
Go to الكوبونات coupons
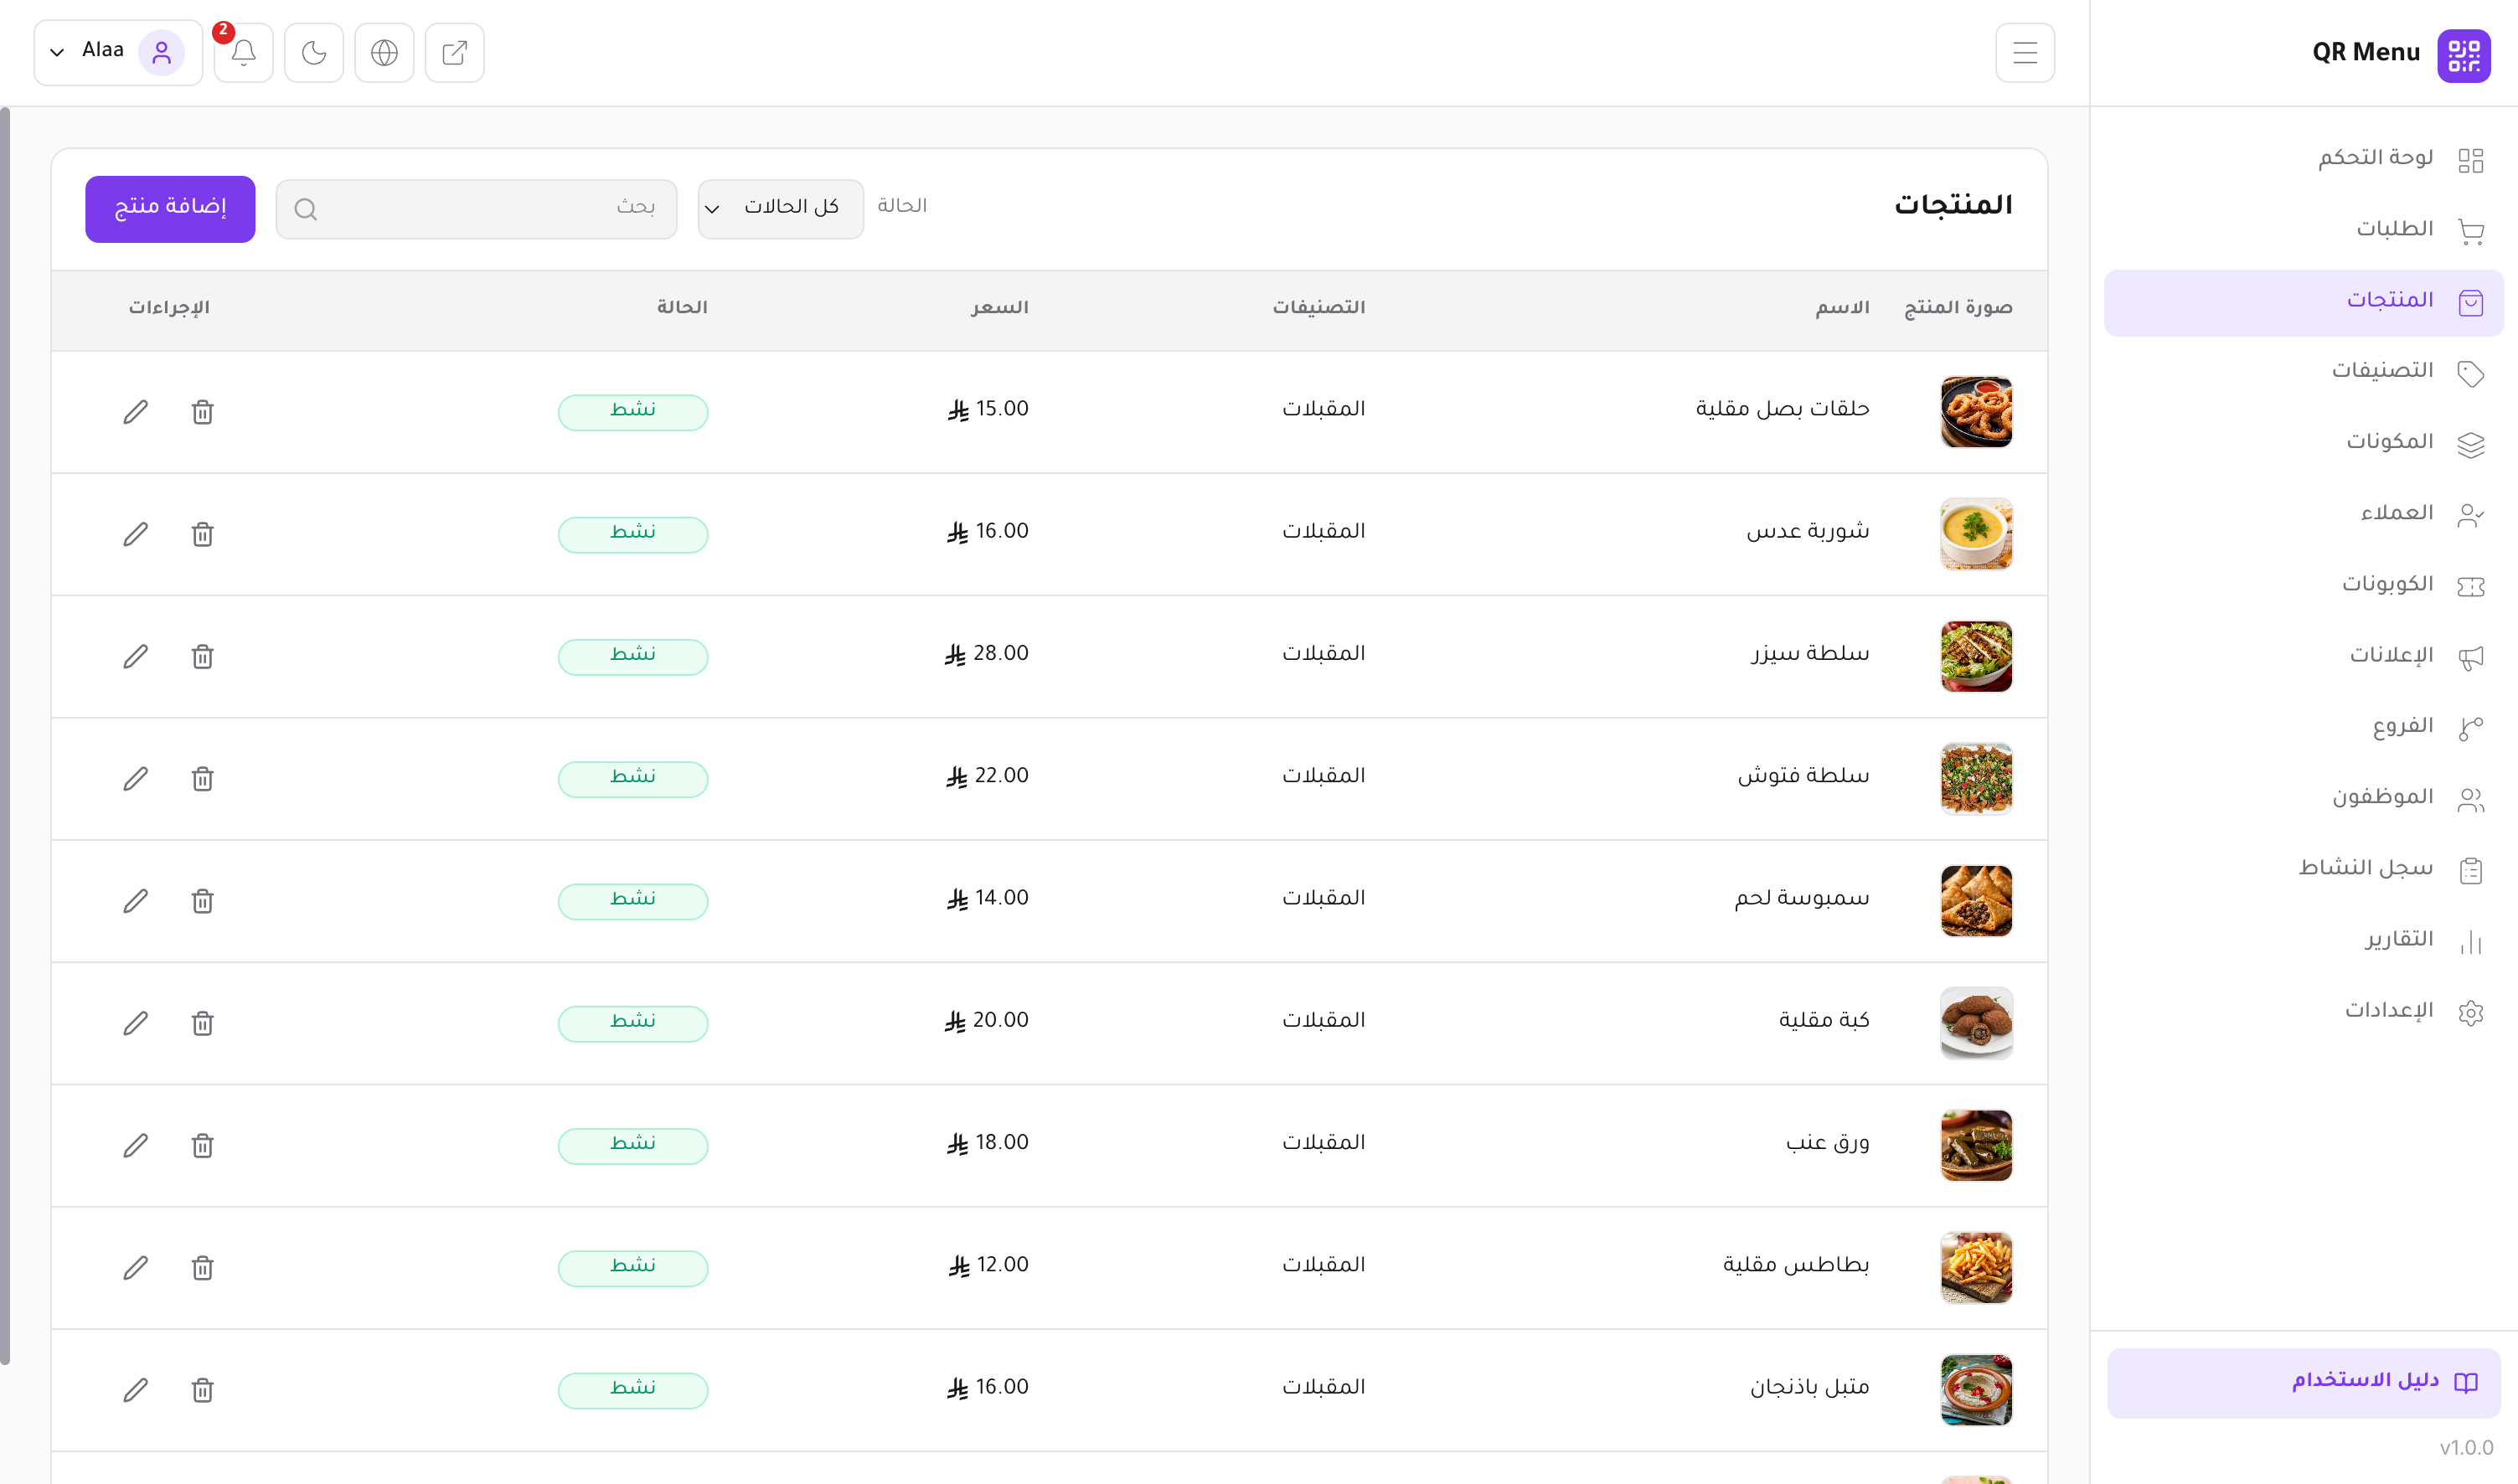(2304, 586)
